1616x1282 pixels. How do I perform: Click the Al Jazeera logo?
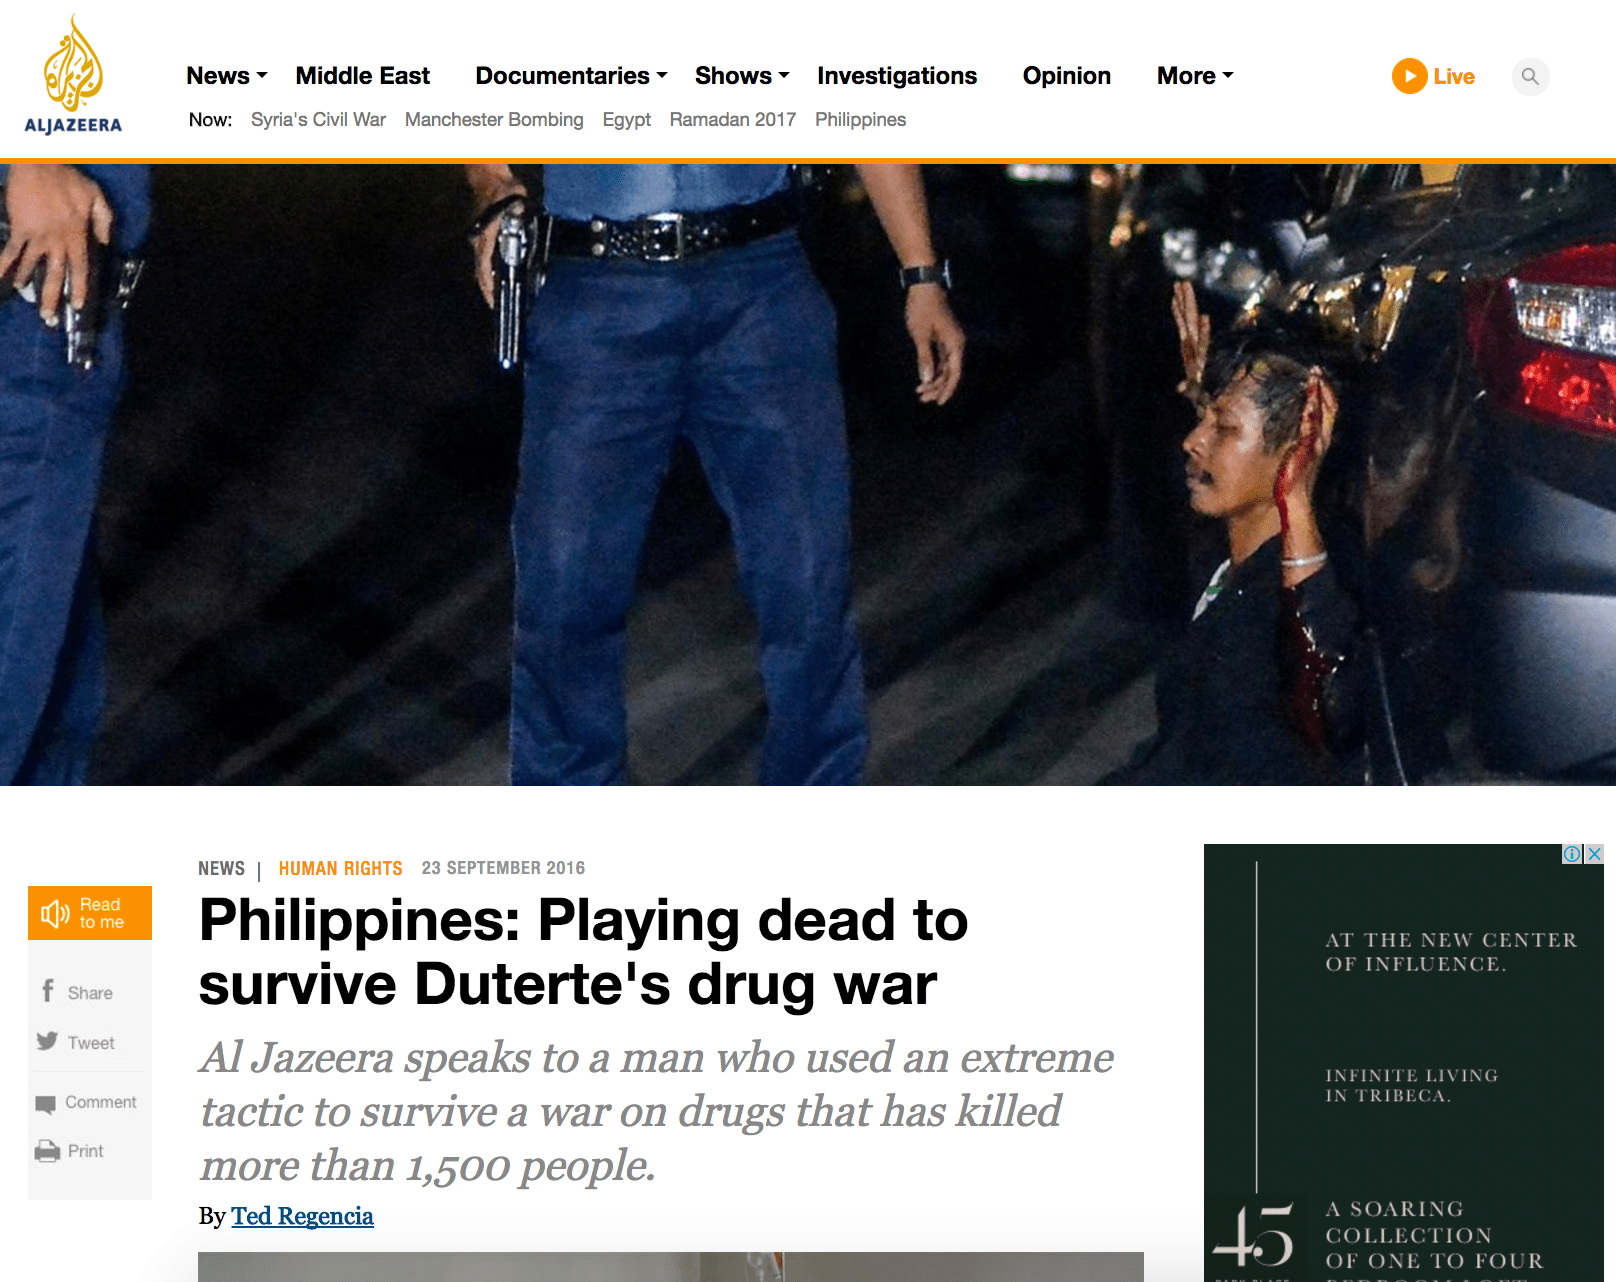[73, 75]
